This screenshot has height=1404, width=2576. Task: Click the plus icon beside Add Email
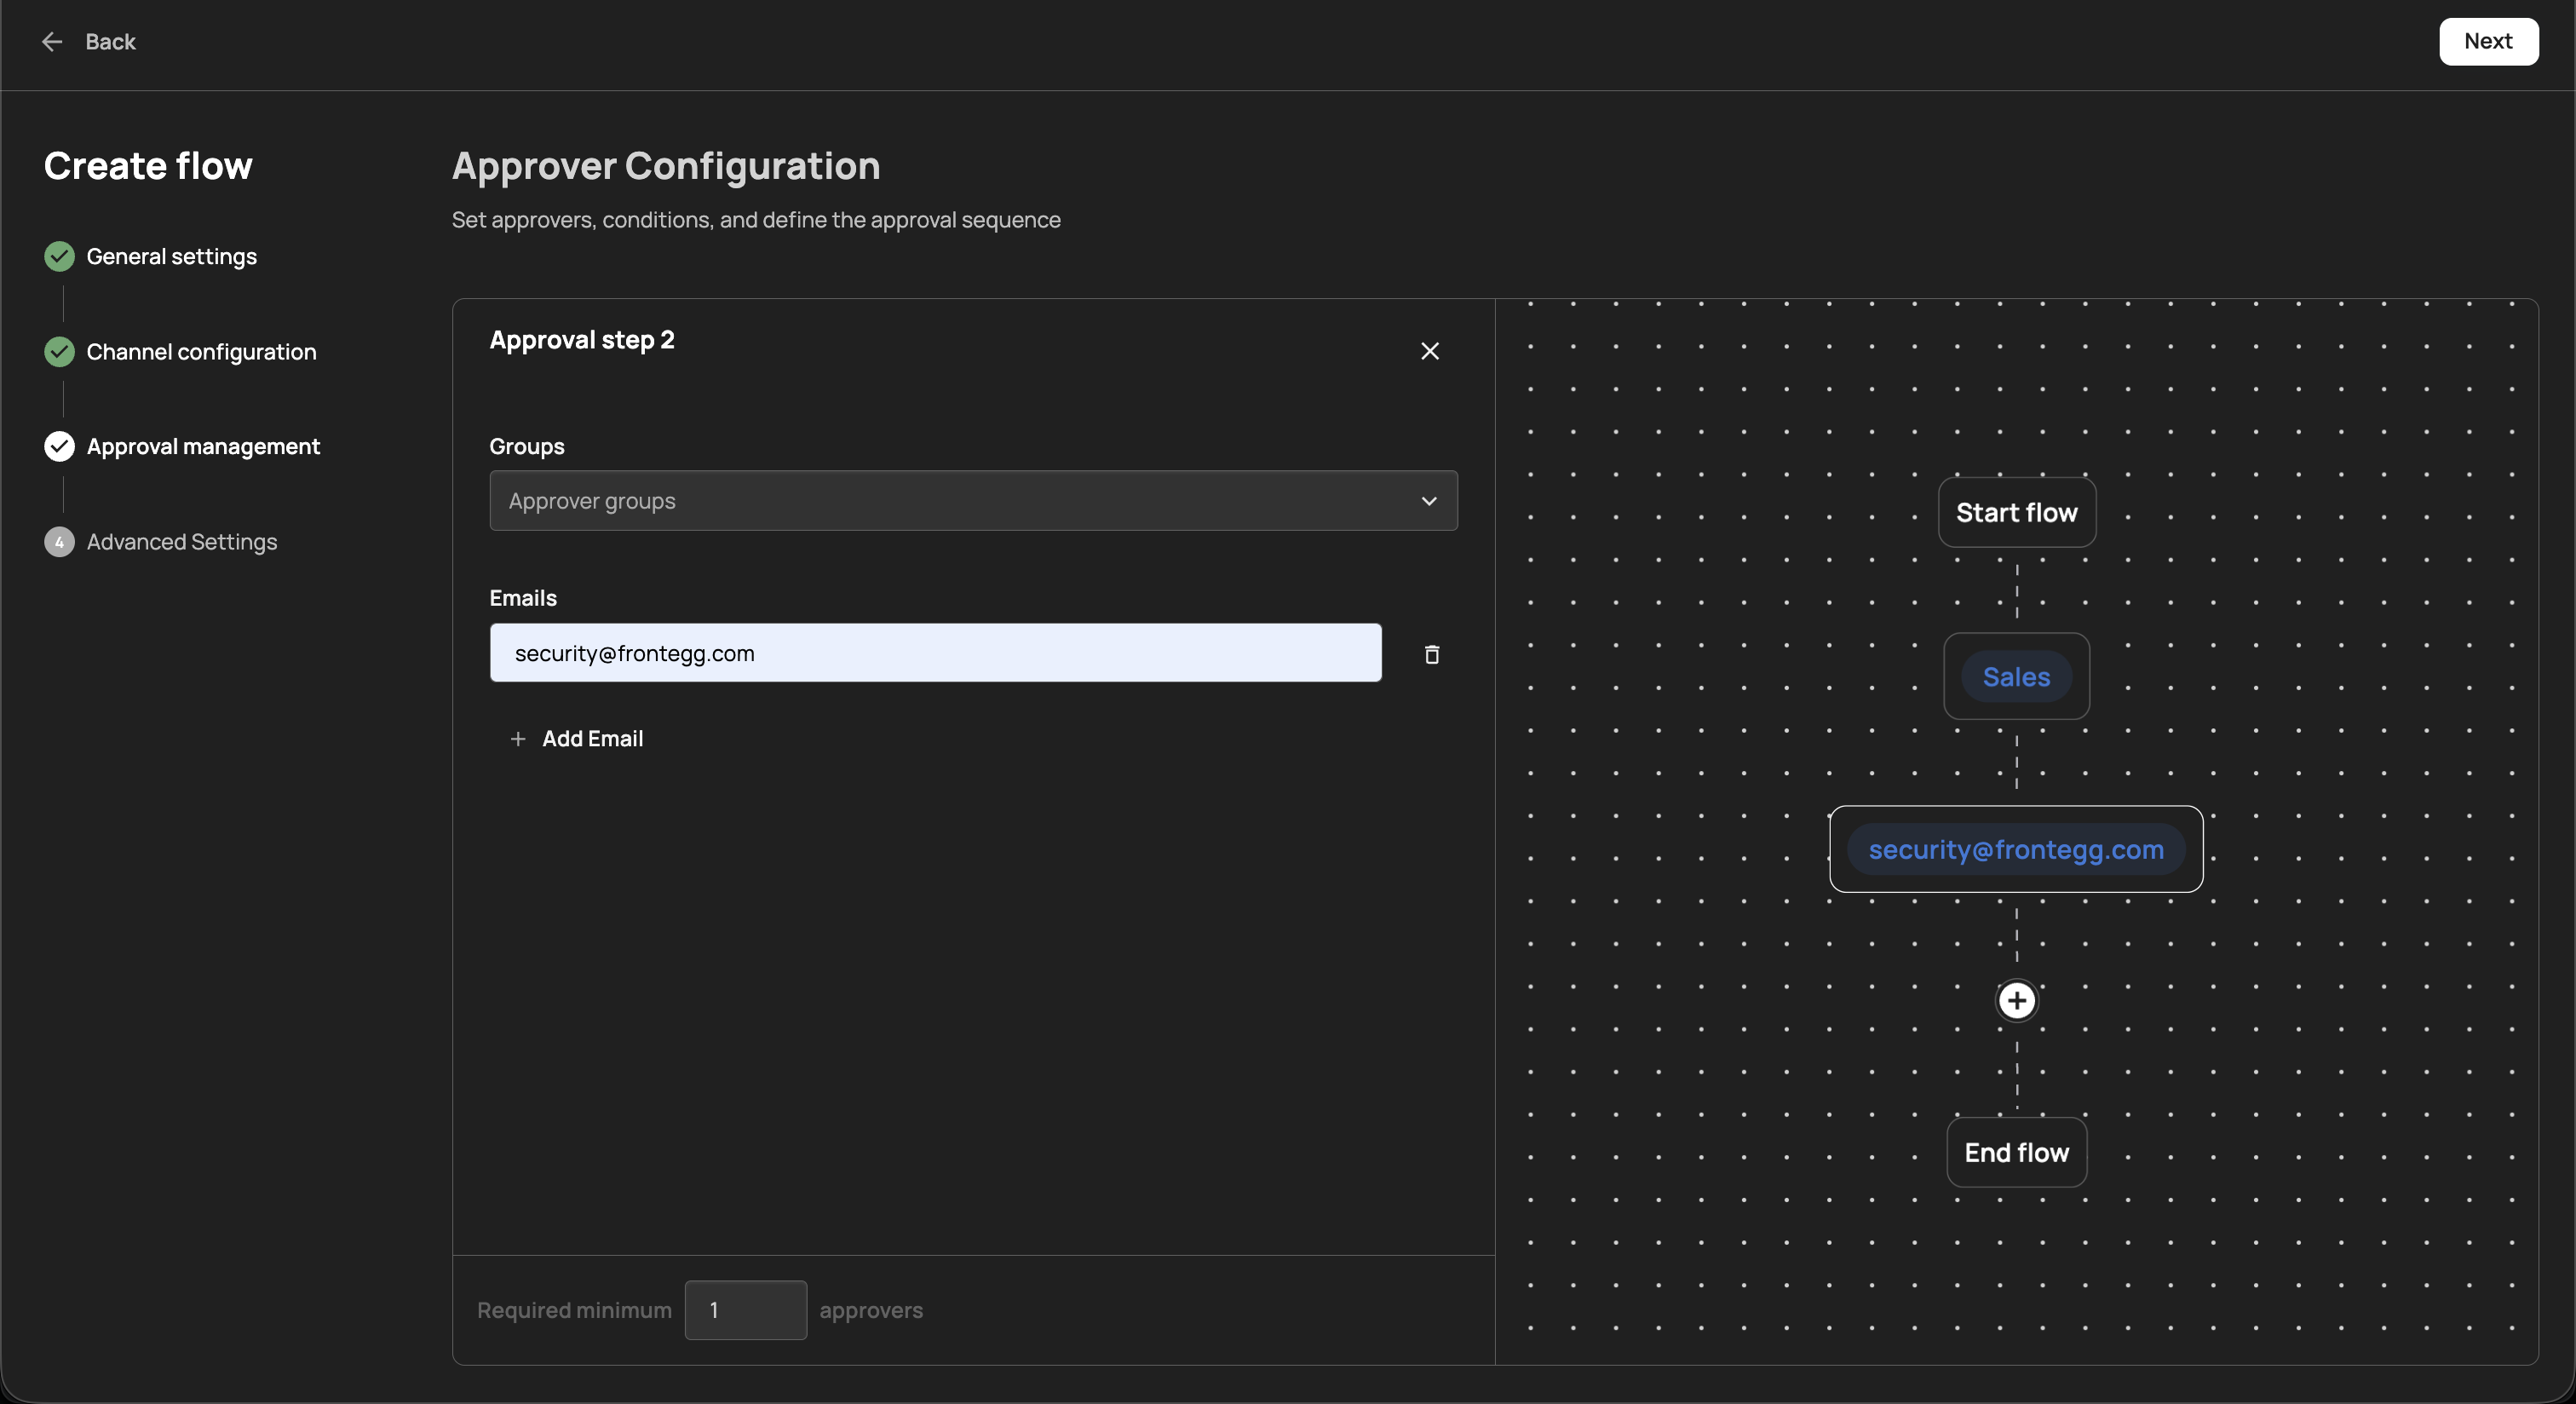coord(517,739)
